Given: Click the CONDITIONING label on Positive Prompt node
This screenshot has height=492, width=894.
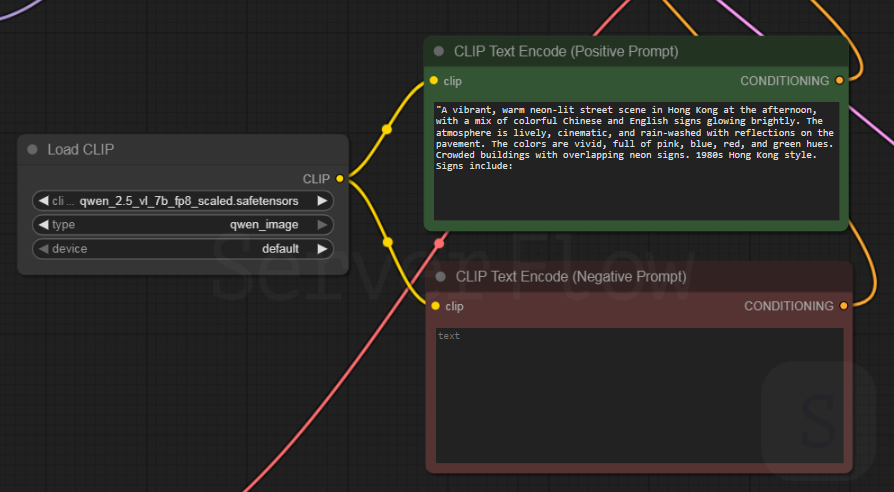Looking at the screenshot, I should [785, 81].
